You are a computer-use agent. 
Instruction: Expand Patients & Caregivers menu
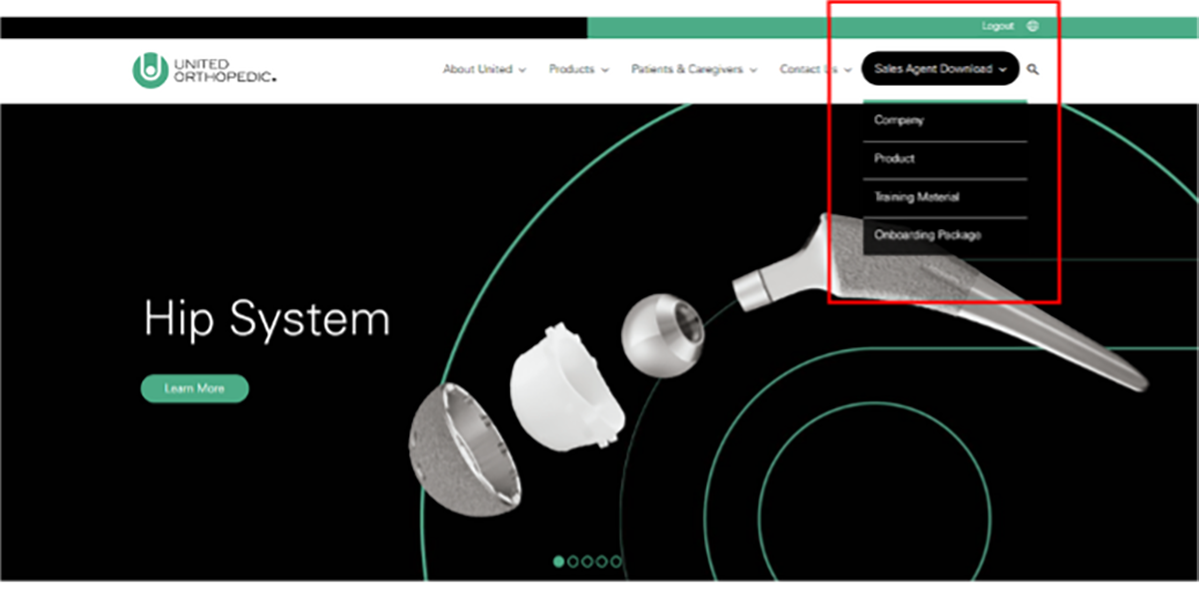point(694,70)
